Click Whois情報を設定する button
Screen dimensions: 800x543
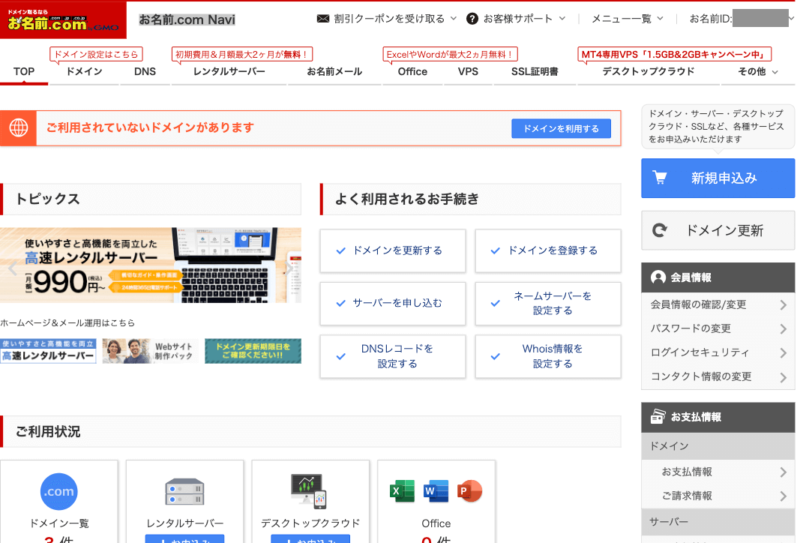[548, 356]
